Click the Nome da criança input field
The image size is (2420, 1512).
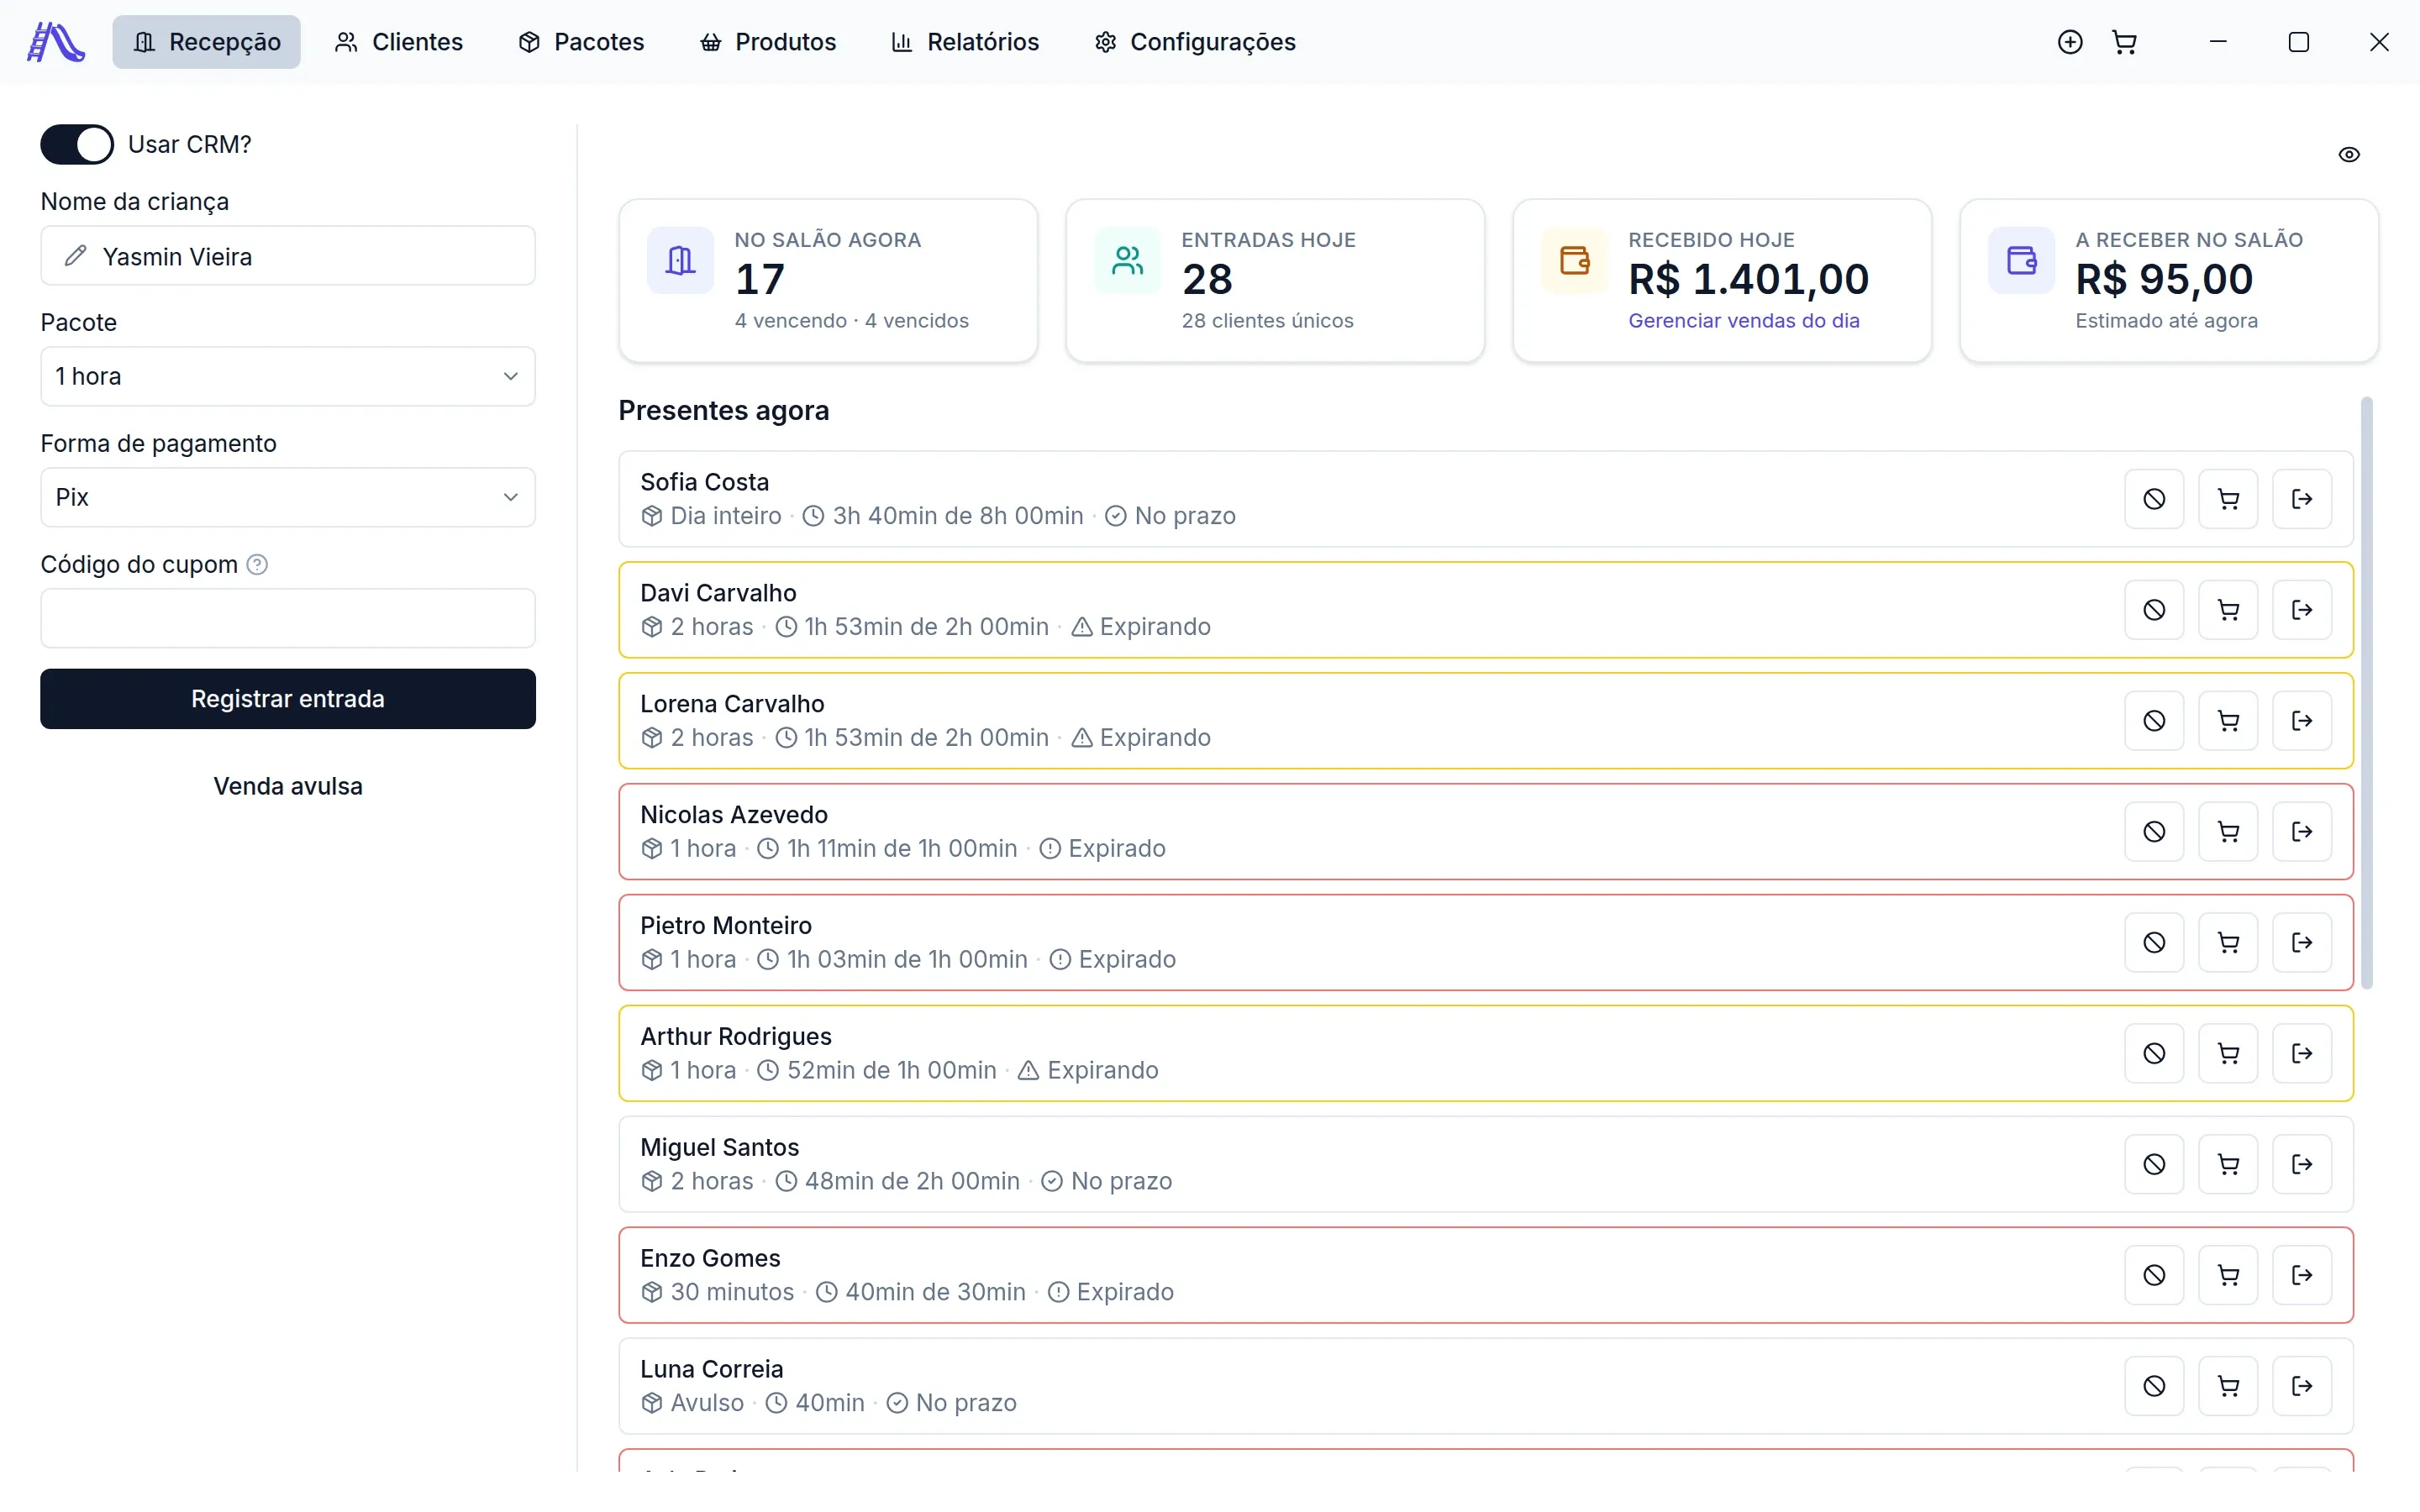coord(288,256)
